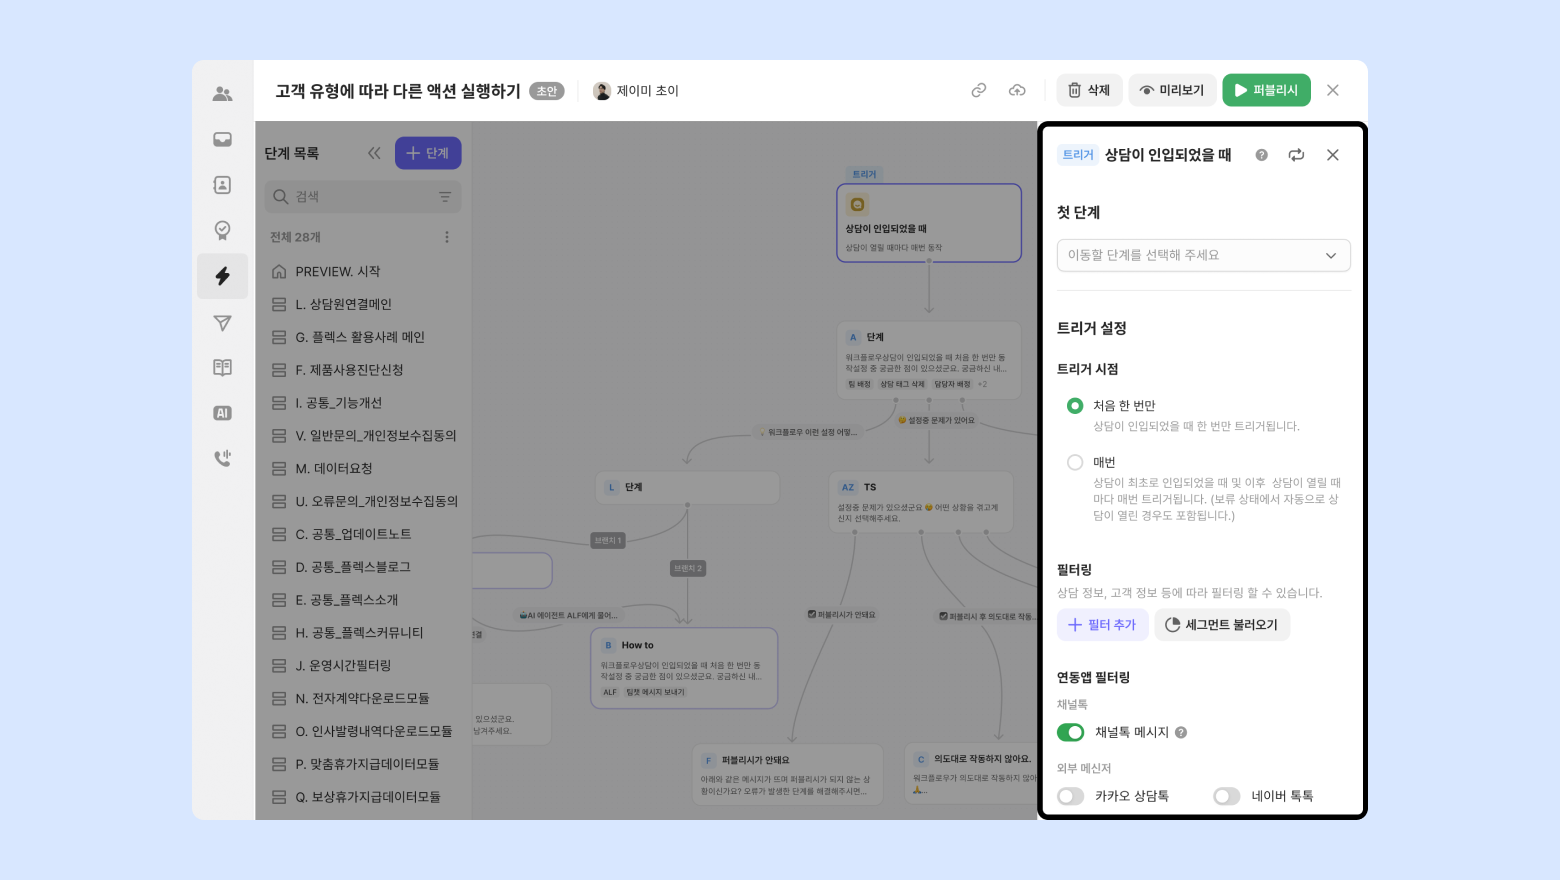The height and width of the screenshot is (880, 1560).
Task: Open the 이동할 단계를 선택해 주세요 dropdown
Action: [x=1203, y=255]
